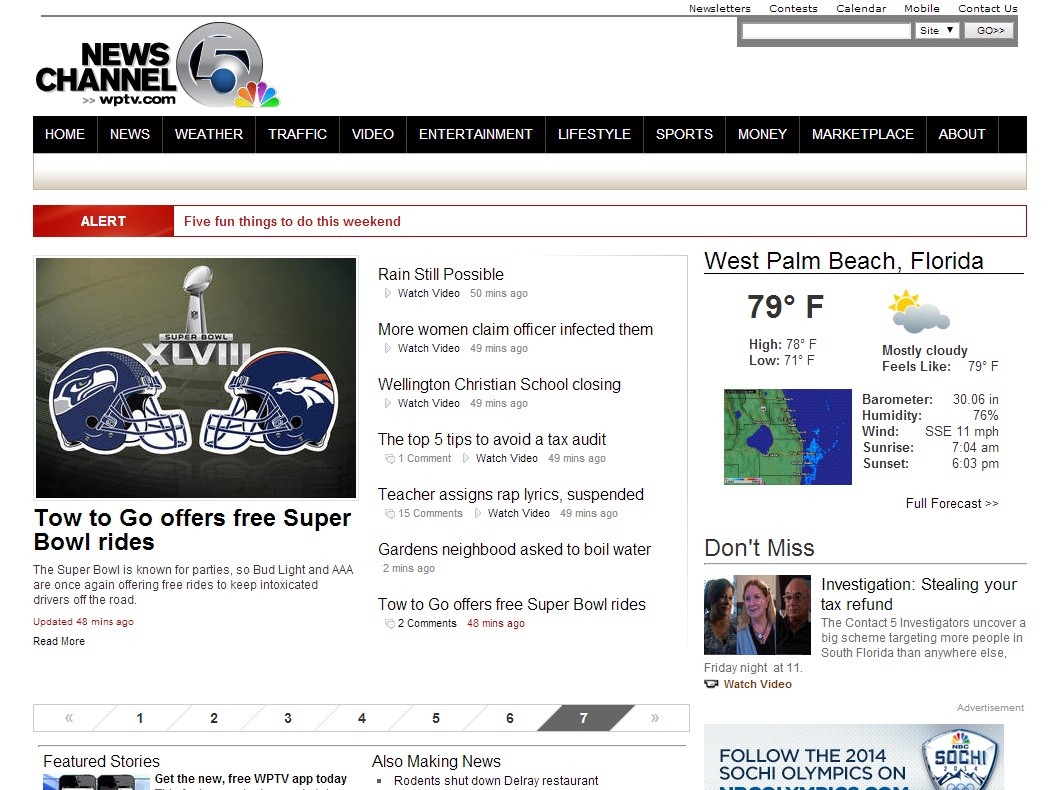
Task: Open alert: Five fun things this weekend
Action: point(292,221)
